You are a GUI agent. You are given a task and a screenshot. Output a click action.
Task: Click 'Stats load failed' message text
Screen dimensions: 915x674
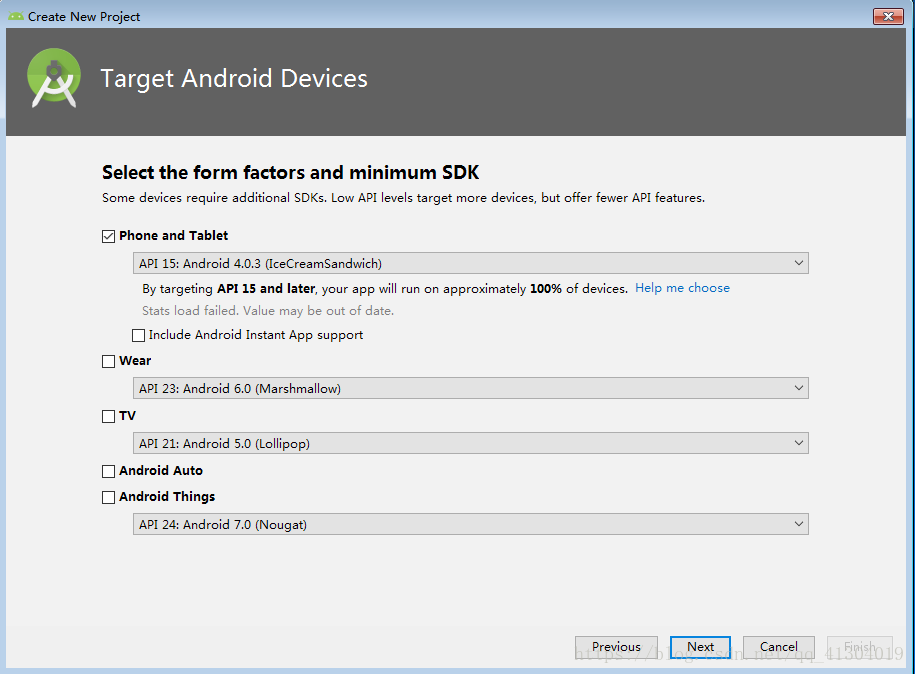point(268,310)
